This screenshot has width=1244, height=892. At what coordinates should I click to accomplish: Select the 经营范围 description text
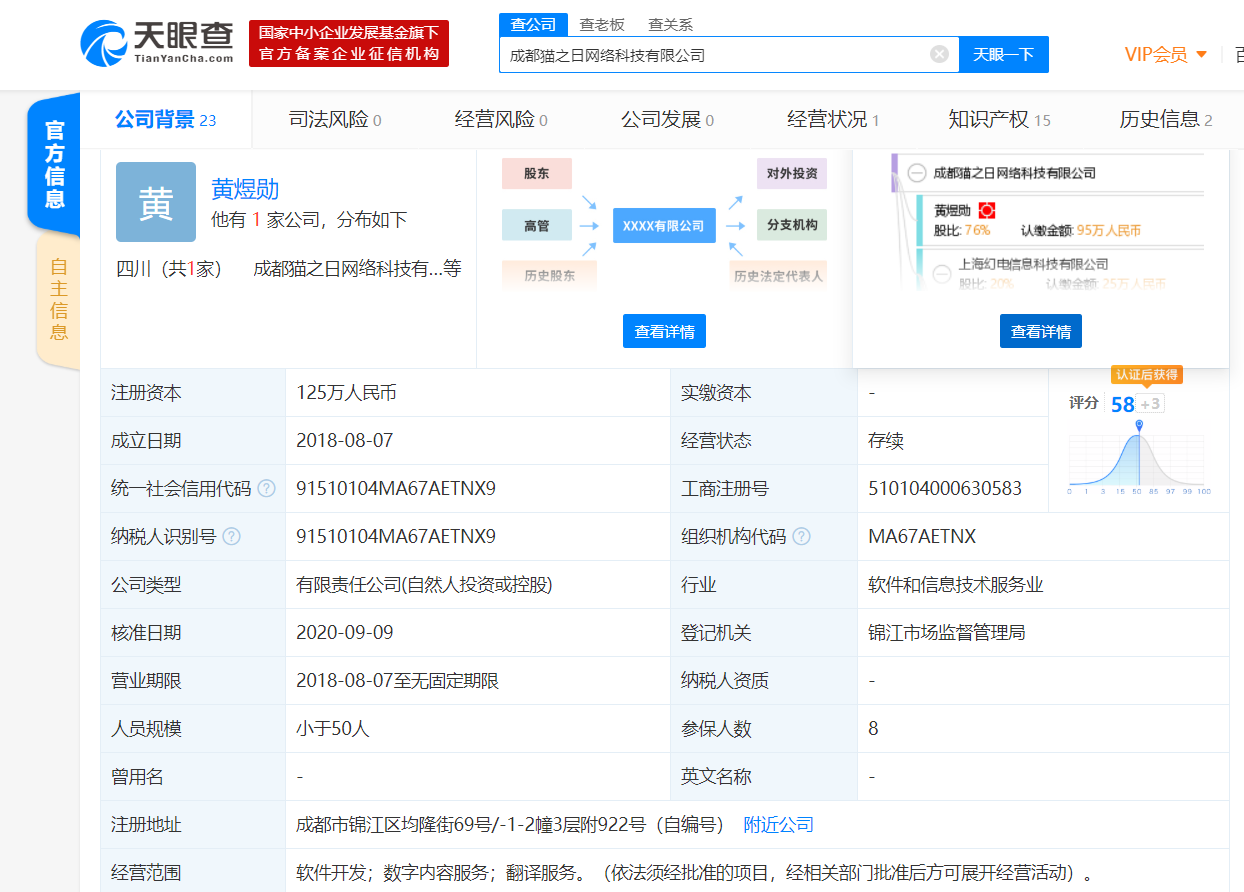(x=696, y=873)
